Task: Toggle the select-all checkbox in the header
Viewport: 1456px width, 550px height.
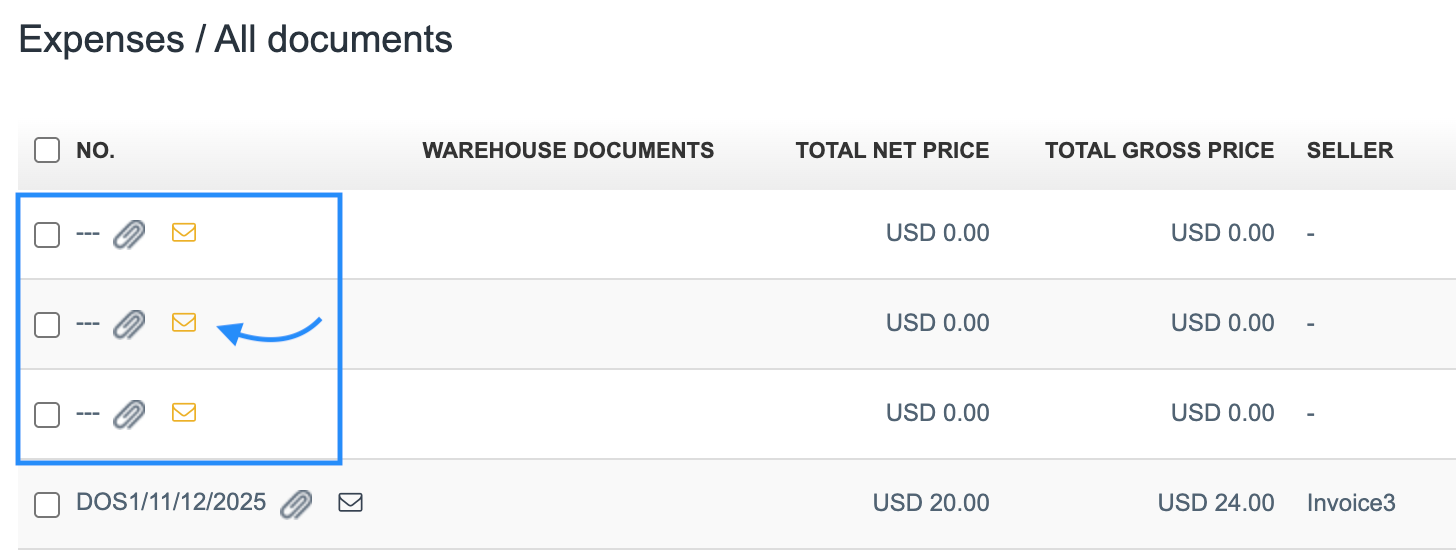Action: point(47,151)
